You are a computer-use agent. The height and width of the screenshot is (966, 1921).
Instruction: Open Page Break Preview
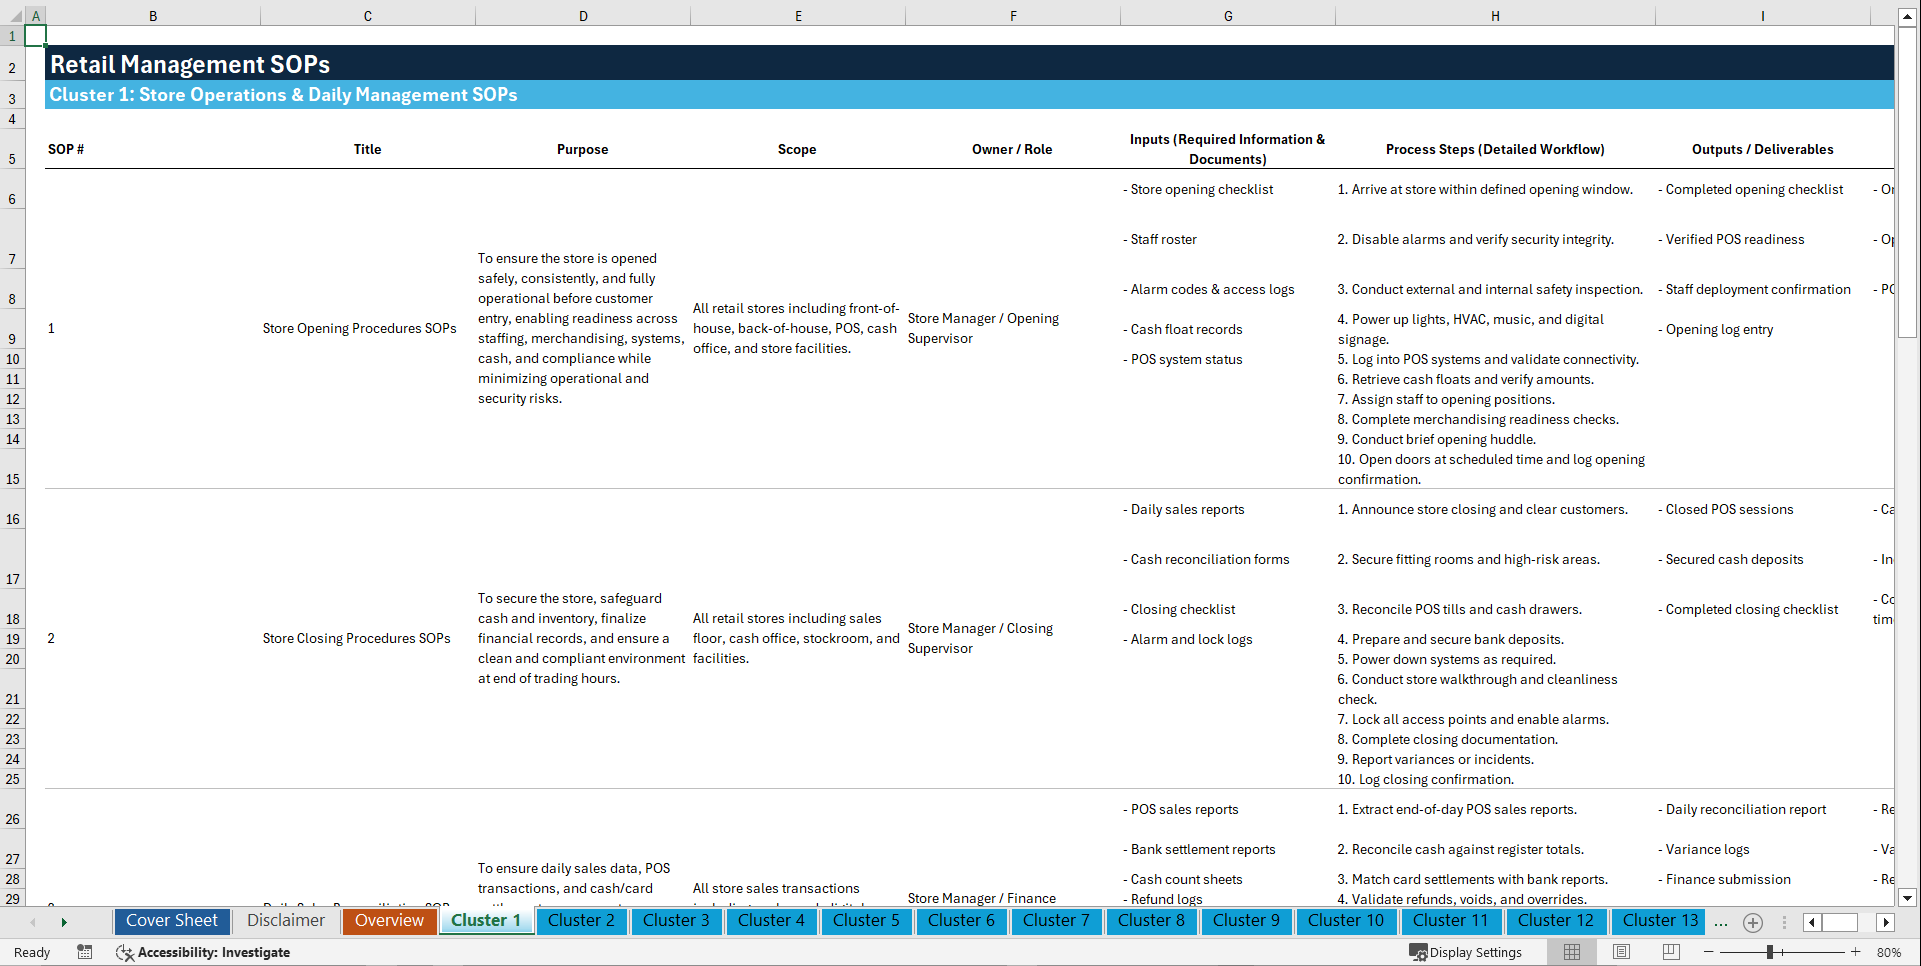(1671, 952)
